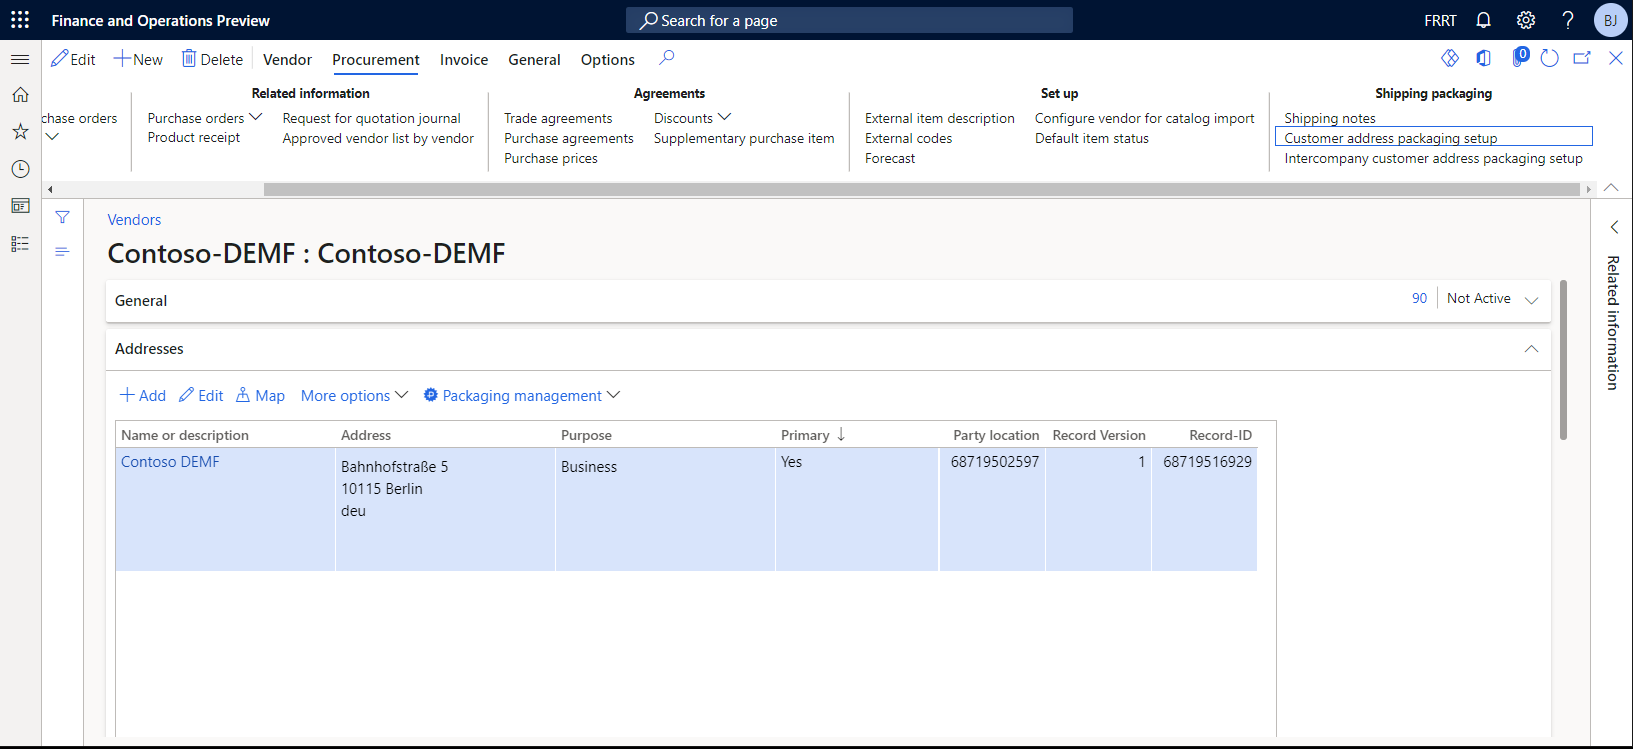The height and width of the screenshot is (749, 1633).
Task: Open the Contoso DEMF address link
Action: [x=170, y=462]
